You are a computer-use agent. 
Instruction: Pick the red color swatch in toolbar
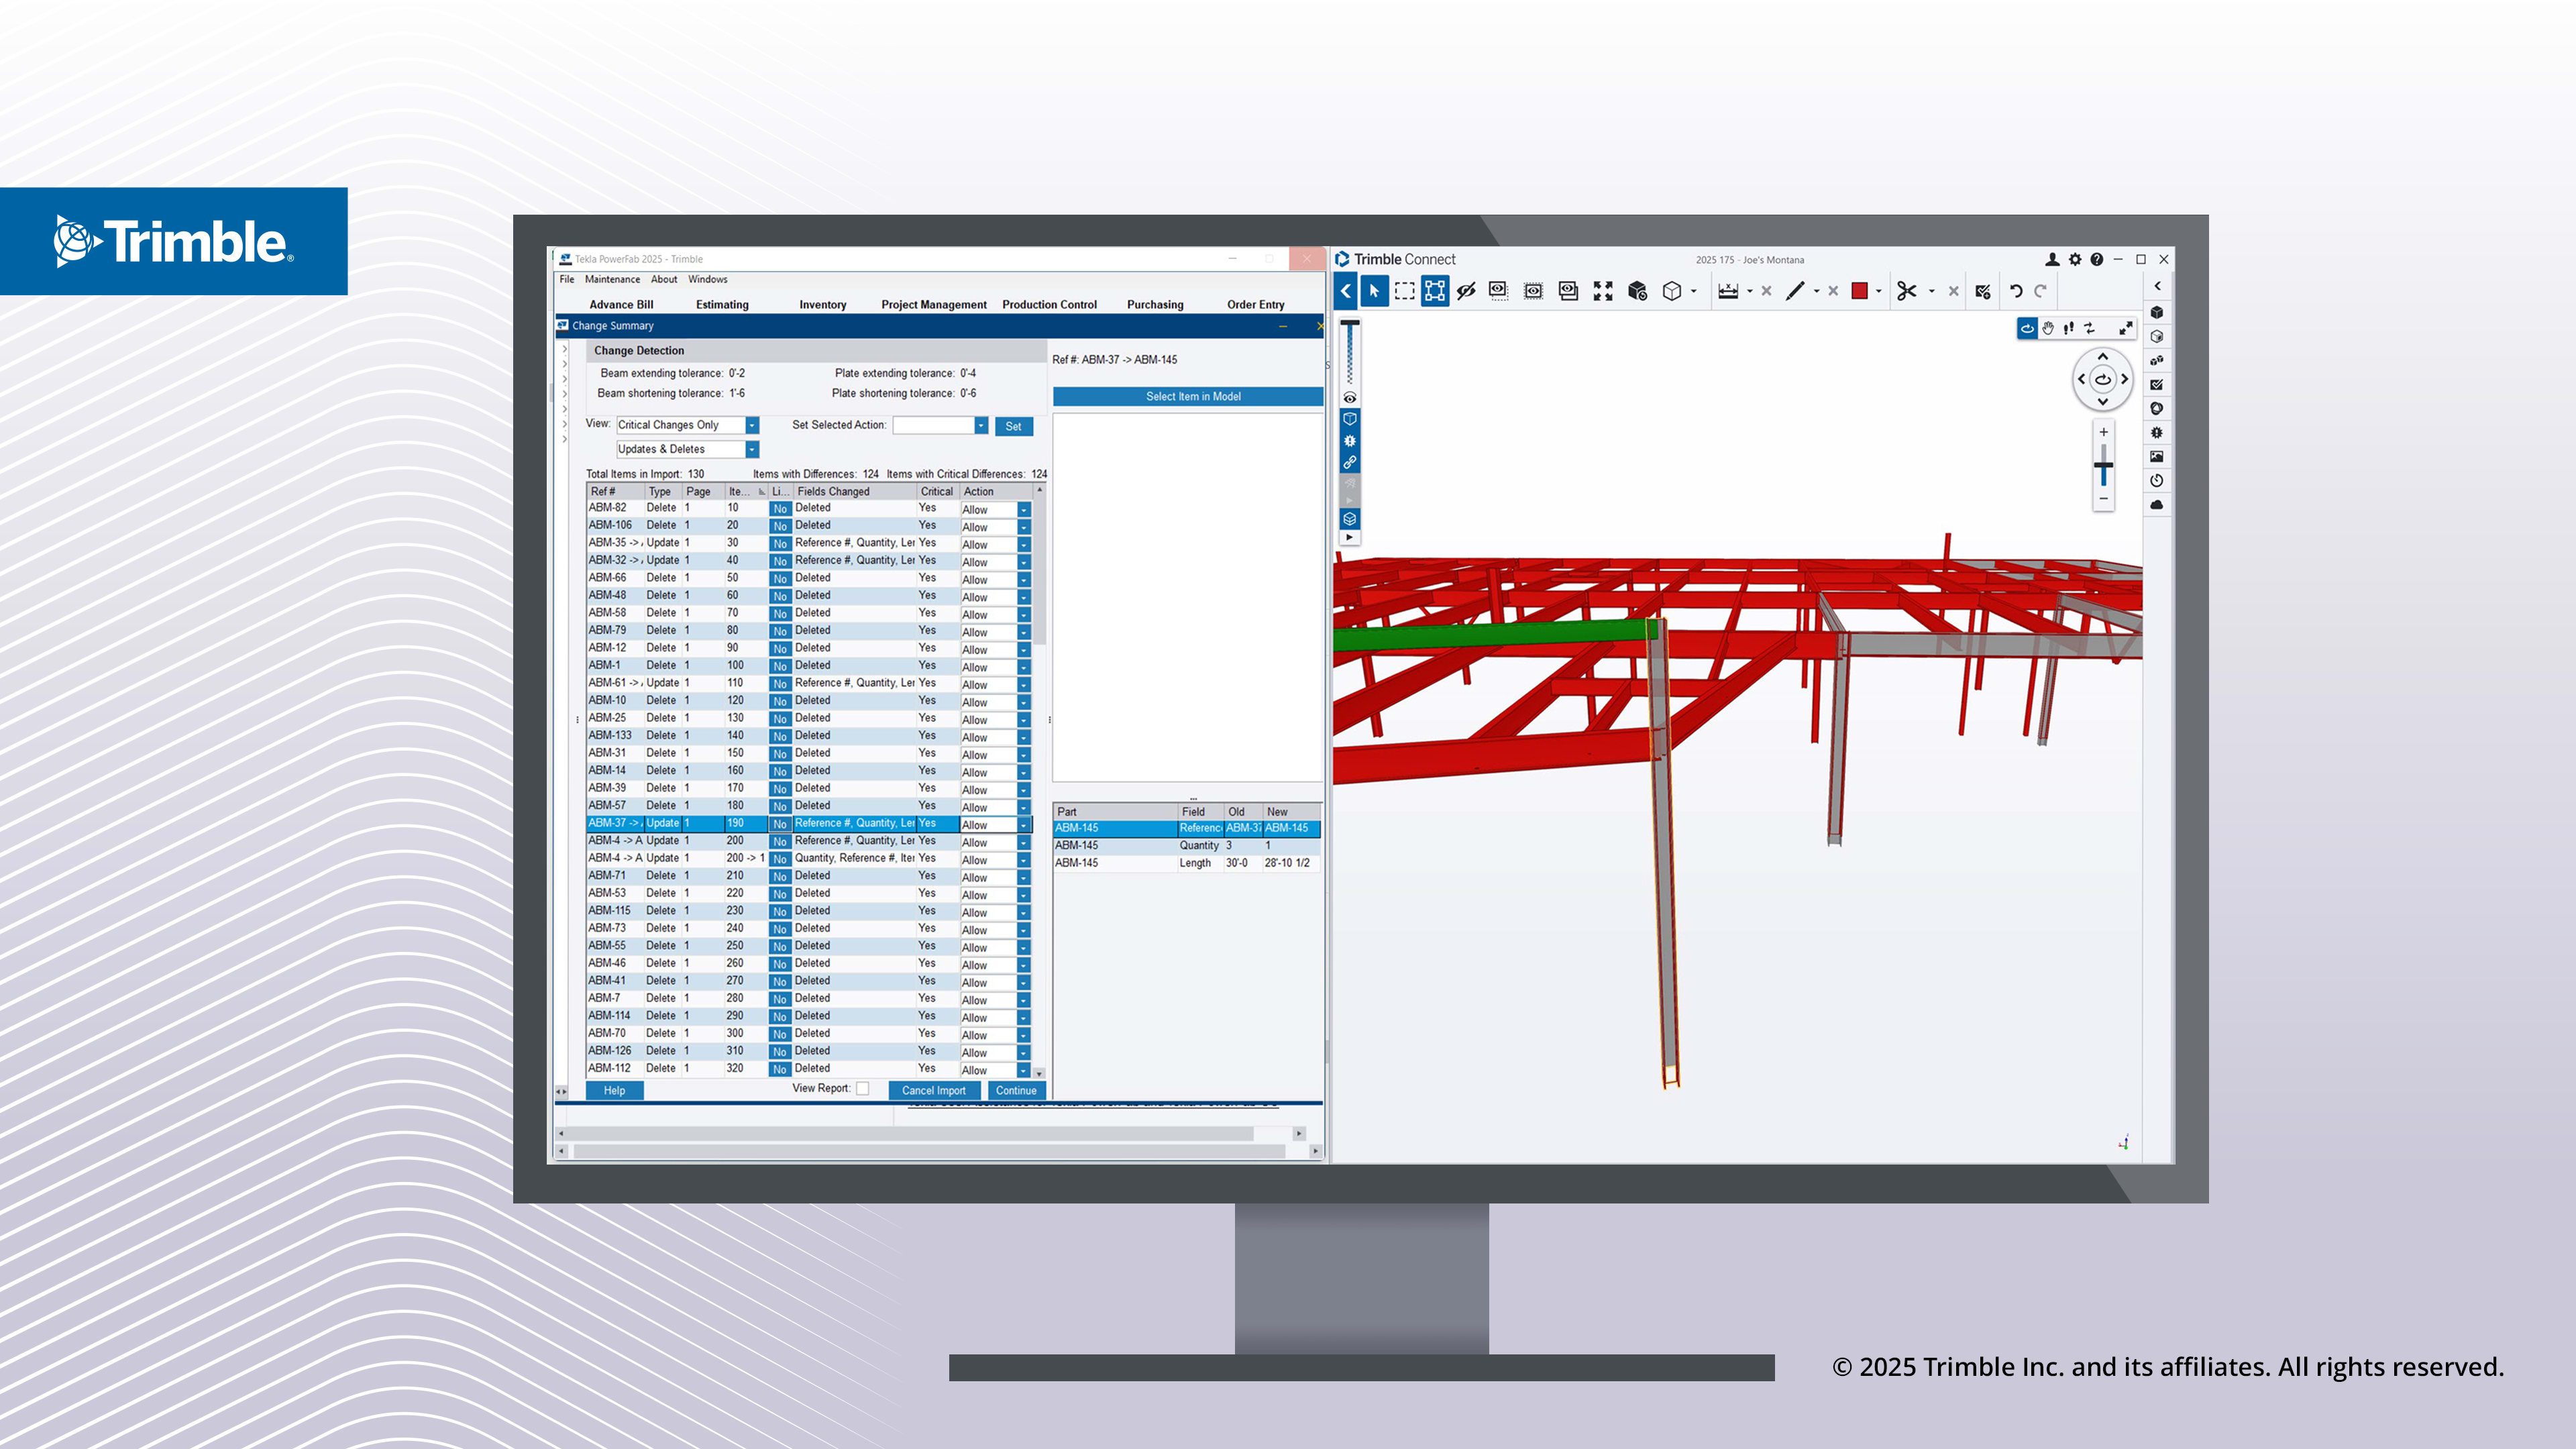click(x=1860, y=291)
